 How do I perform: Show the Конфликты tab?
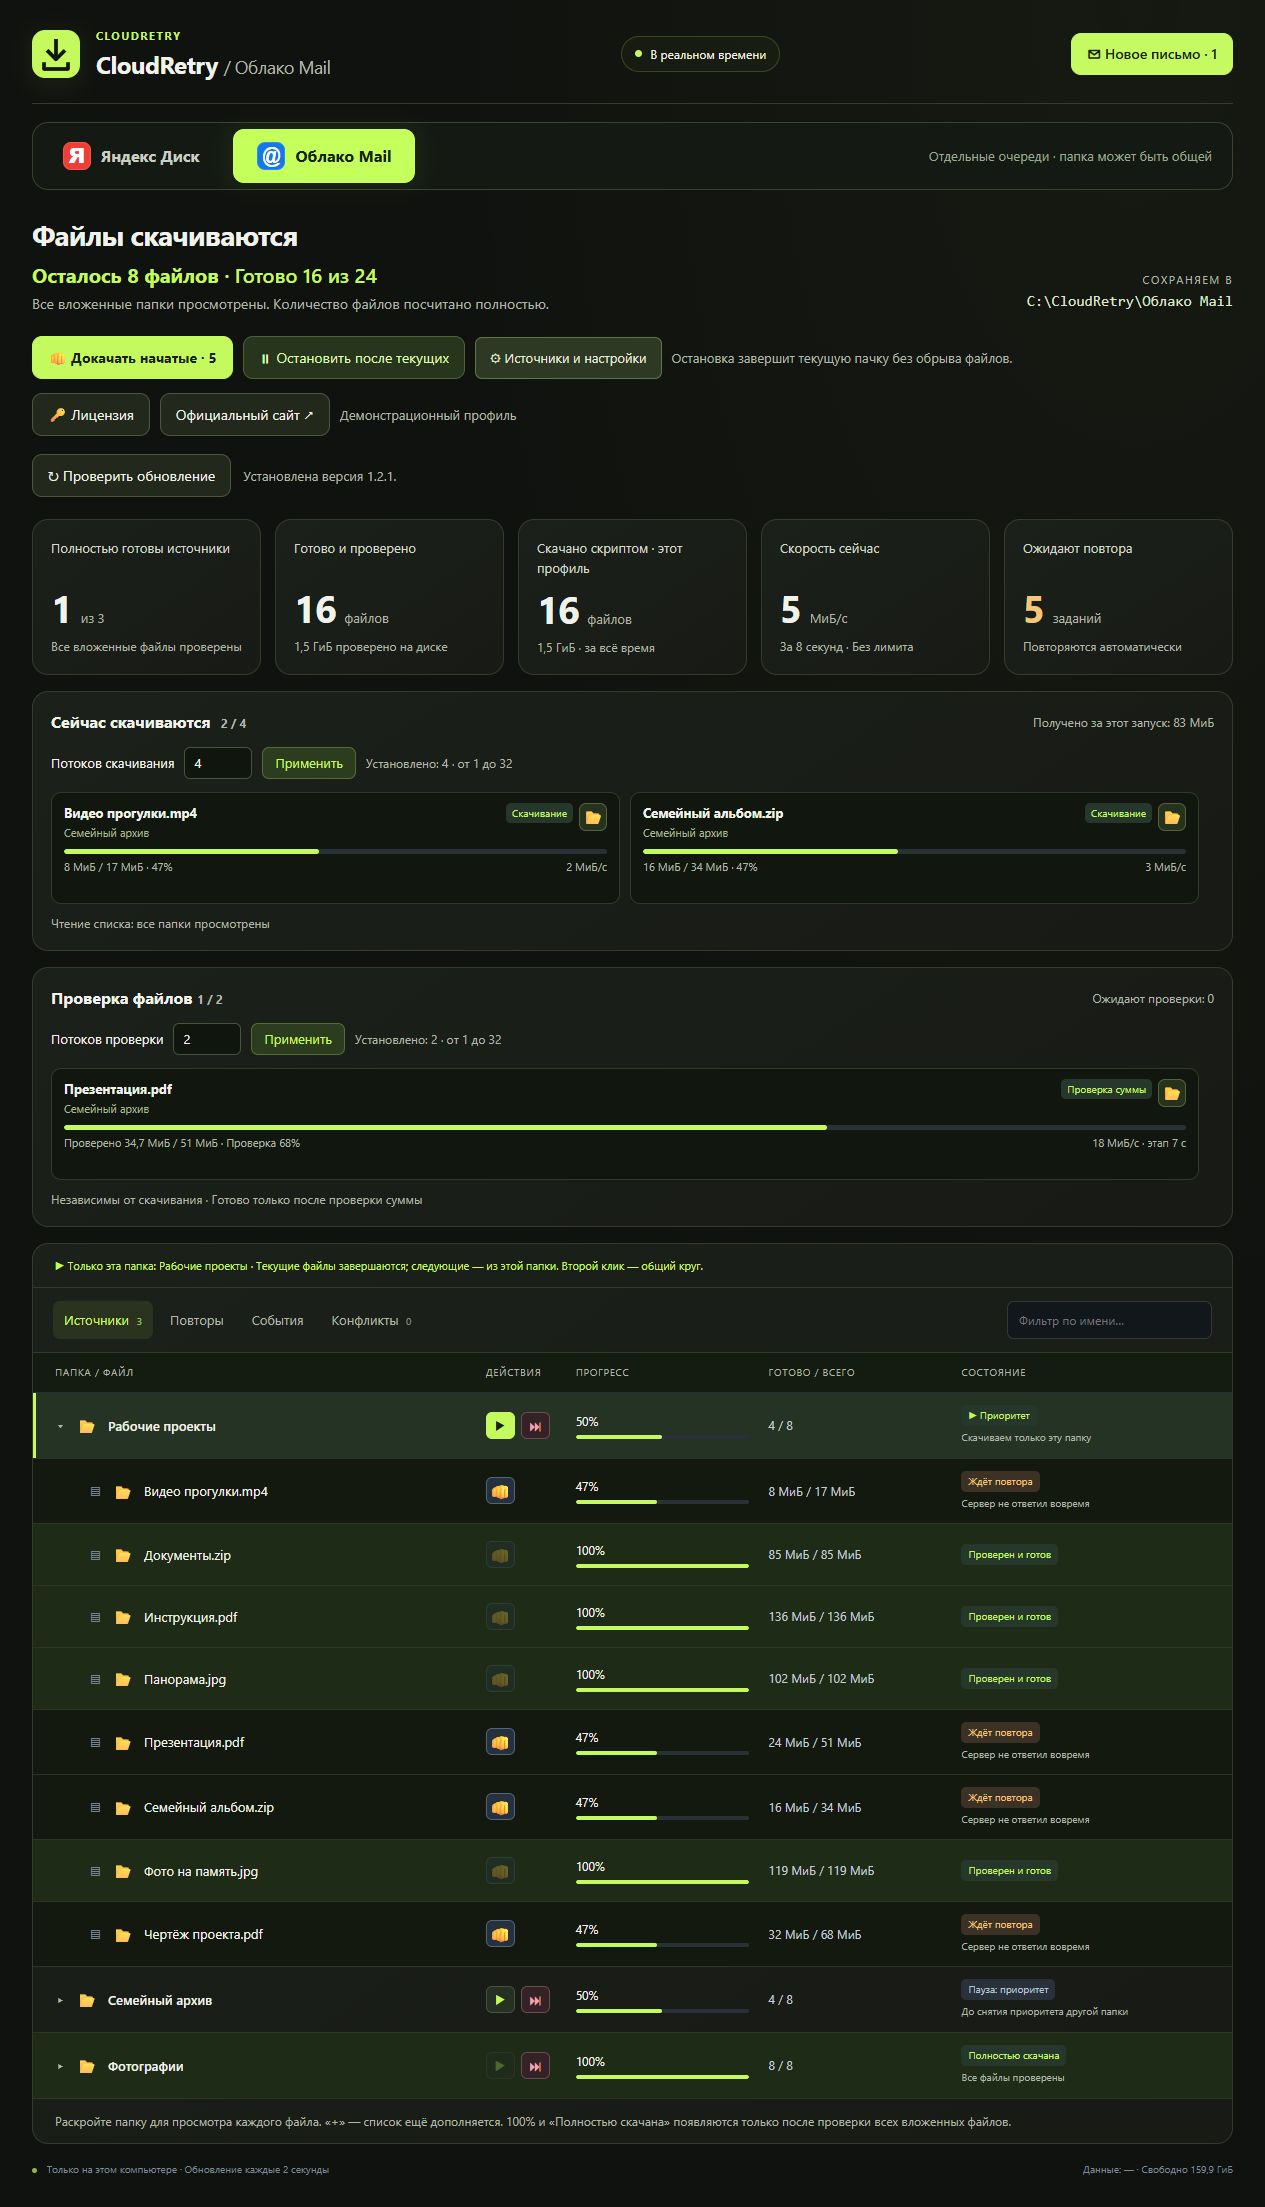[x=371, y=1320]
